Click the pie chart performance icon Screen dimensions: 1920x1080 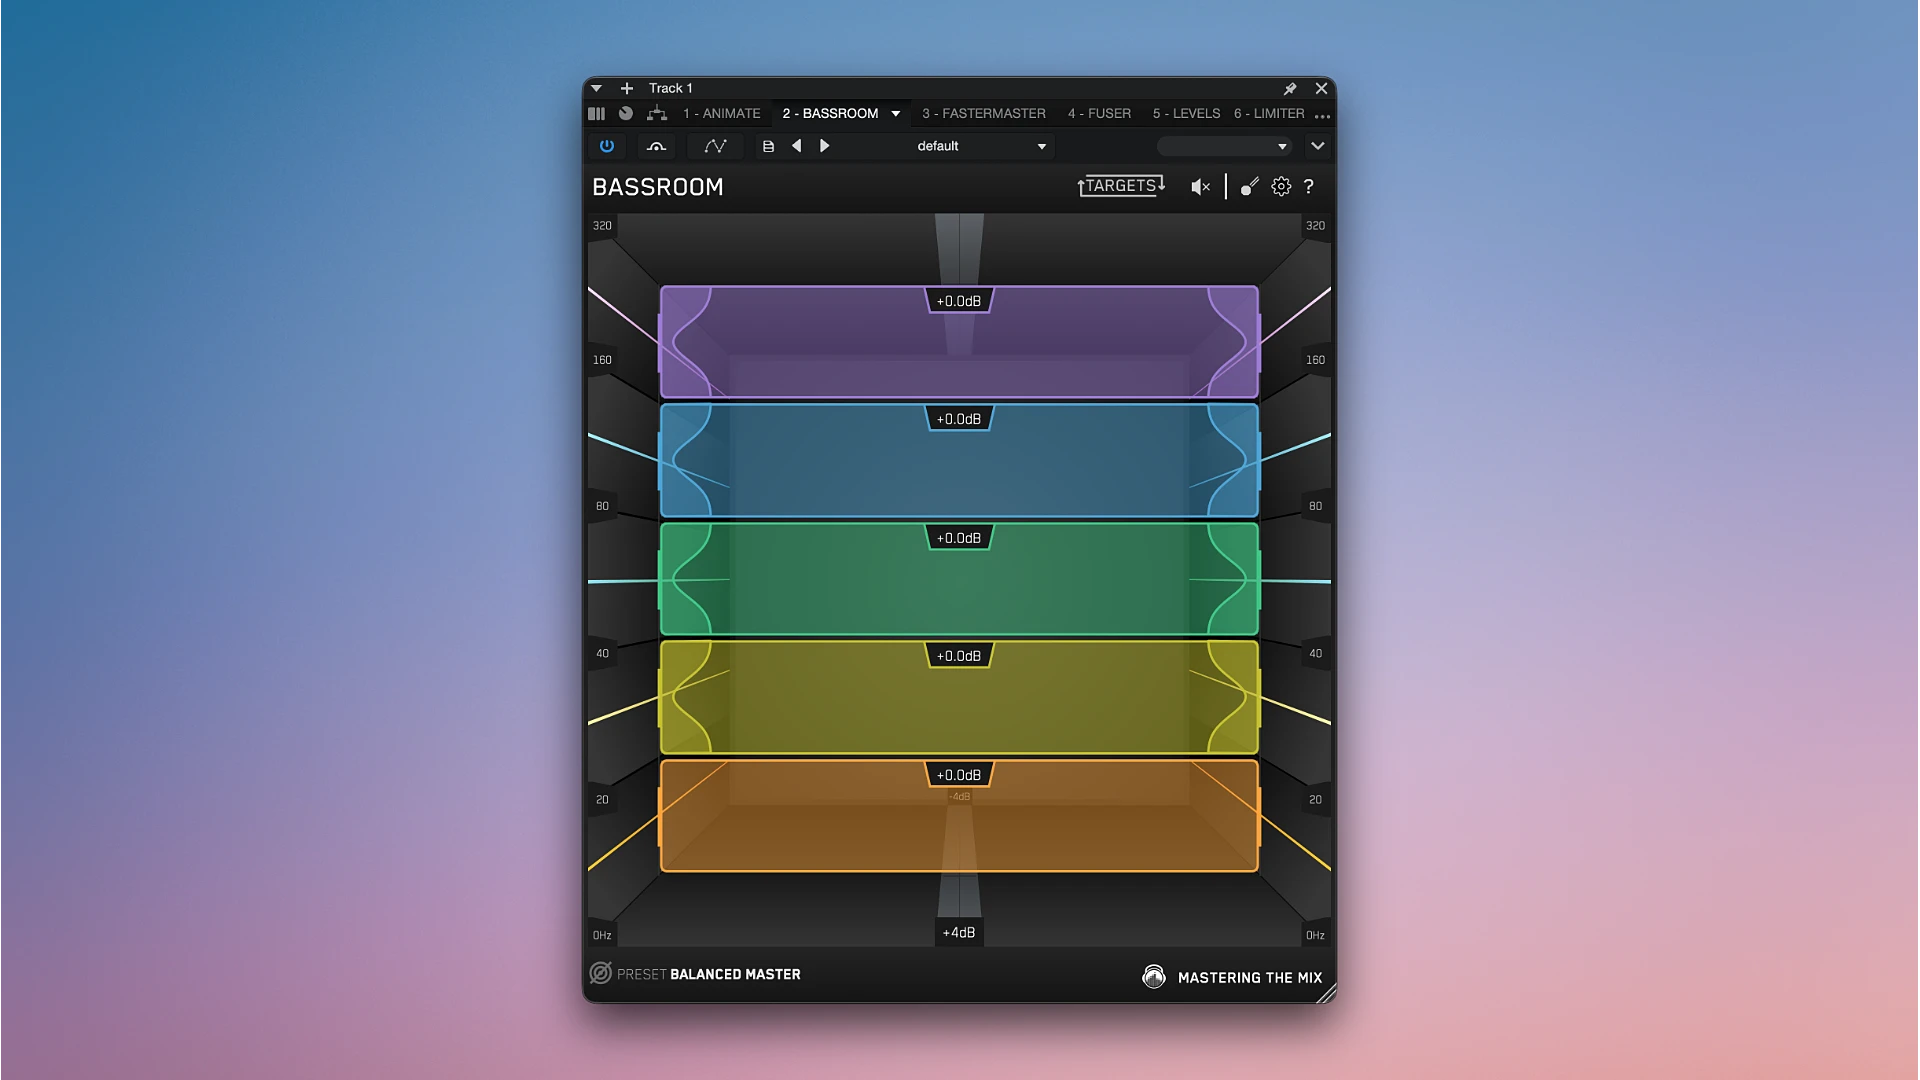coord(626,113)
